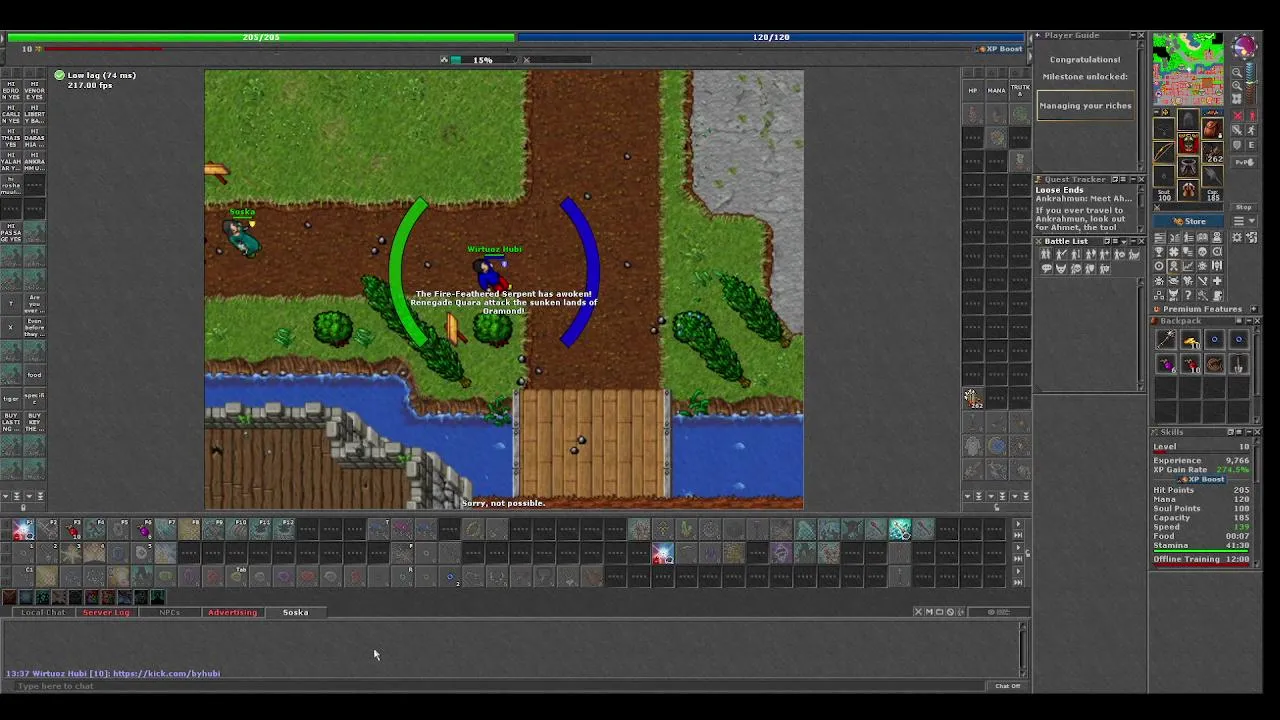The height and width of the screenshot is (720, 1280).
Task: Click the ammunition slot showing 262
Action: pos(1212,153)
